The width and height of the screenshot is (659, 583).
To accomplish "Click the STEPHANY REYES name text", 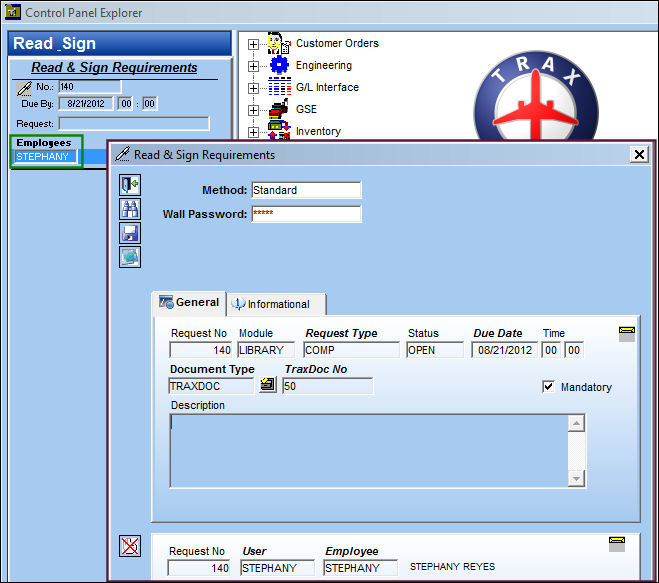I will (452, 567).
